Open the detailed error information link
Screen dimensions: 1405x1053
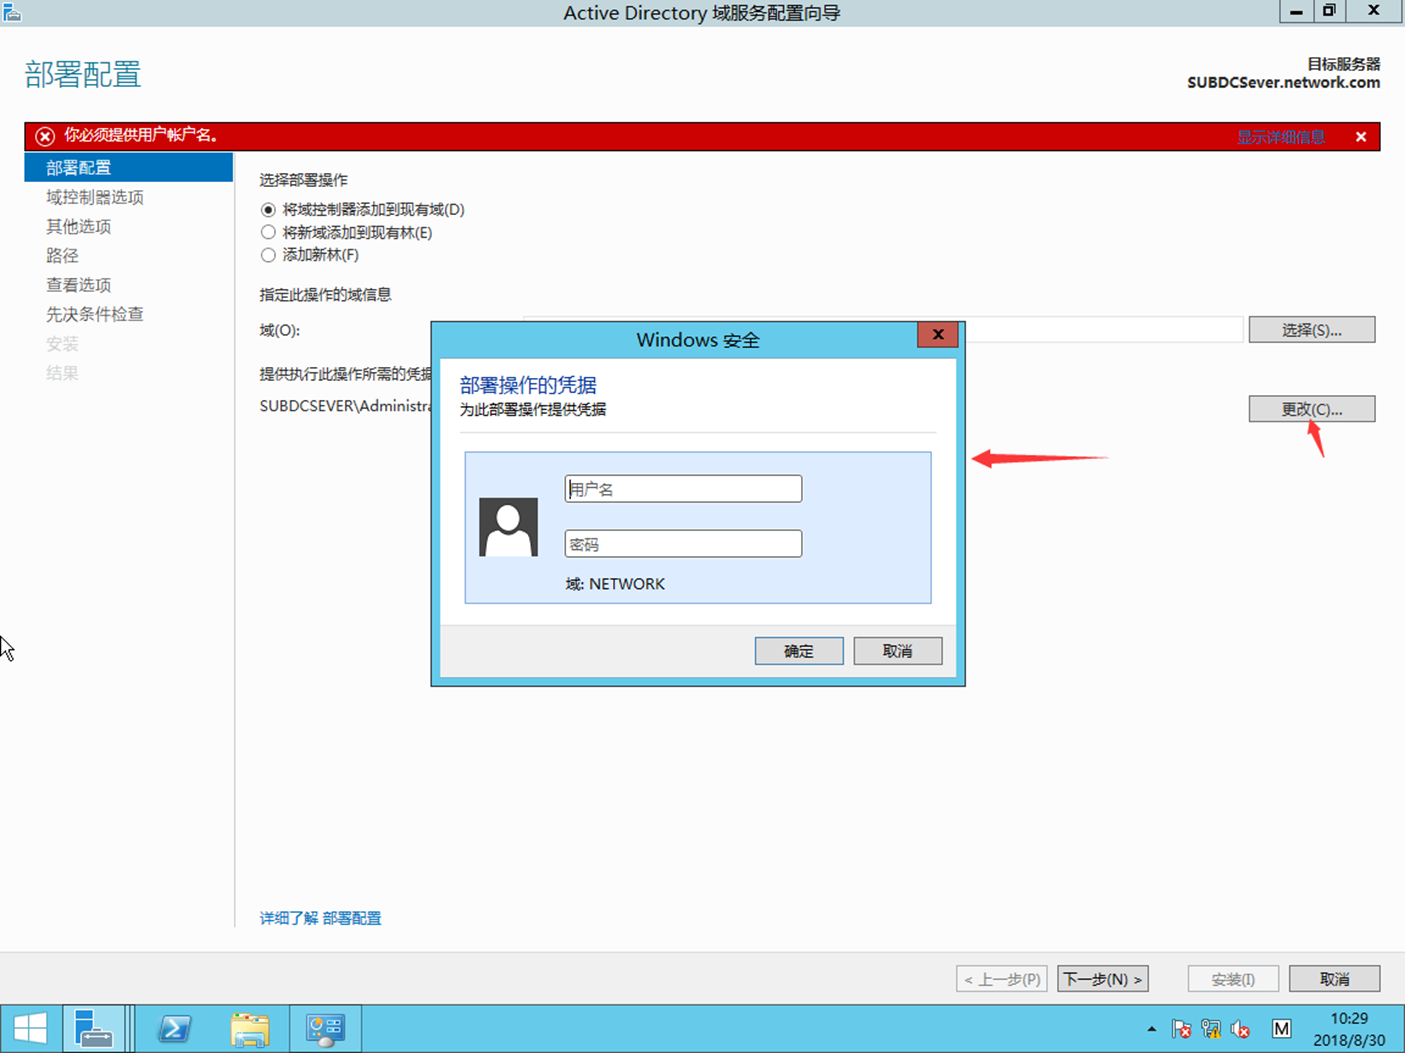coord(1281,137)
